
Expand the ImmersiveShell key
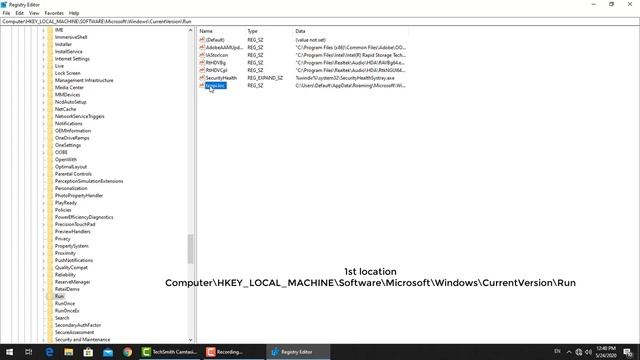pos(43,37)
